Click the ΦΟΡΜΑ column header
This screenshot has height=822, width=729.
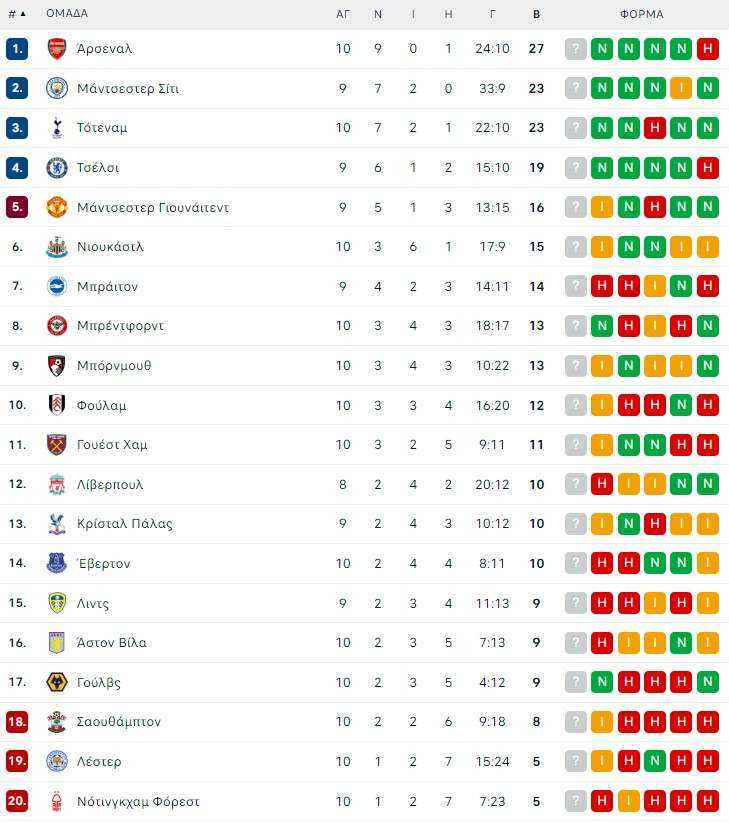[642, 14]
